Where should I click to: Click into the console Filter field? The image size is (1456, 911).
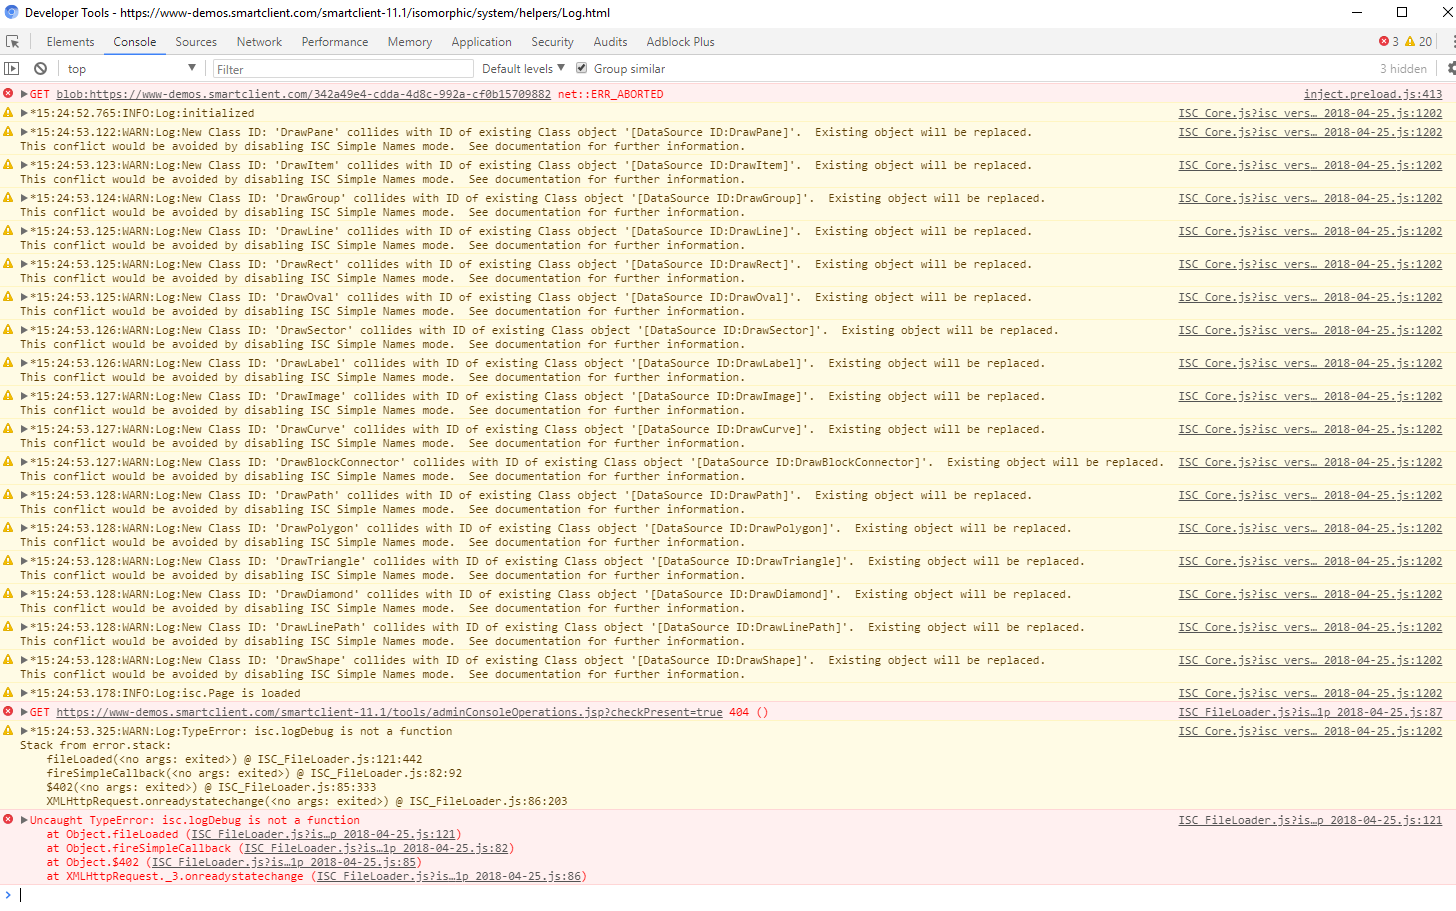click(343, 69)
